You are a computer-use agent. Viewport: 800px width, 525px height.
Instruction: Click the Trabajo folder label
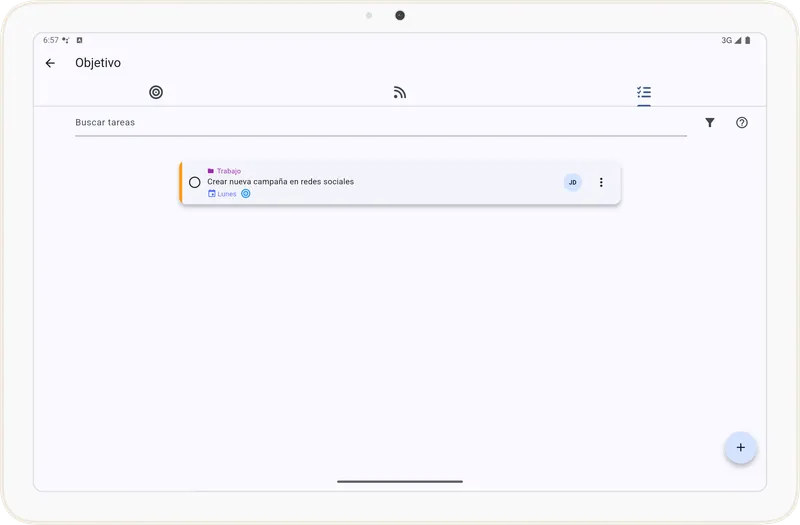(229, 171)
